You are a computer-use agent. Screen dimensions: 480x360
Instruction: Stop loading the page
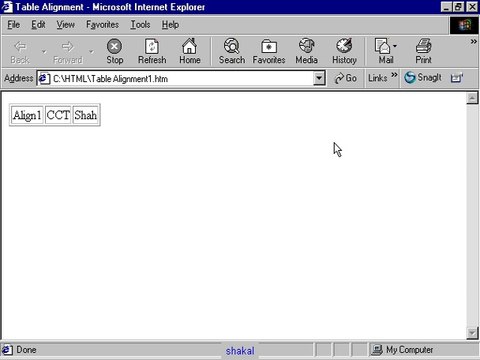(115, 51)
